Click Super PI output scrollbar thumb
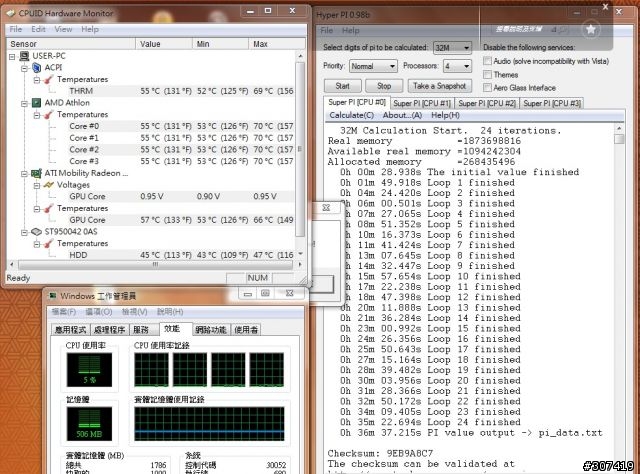 click(619, 139)
